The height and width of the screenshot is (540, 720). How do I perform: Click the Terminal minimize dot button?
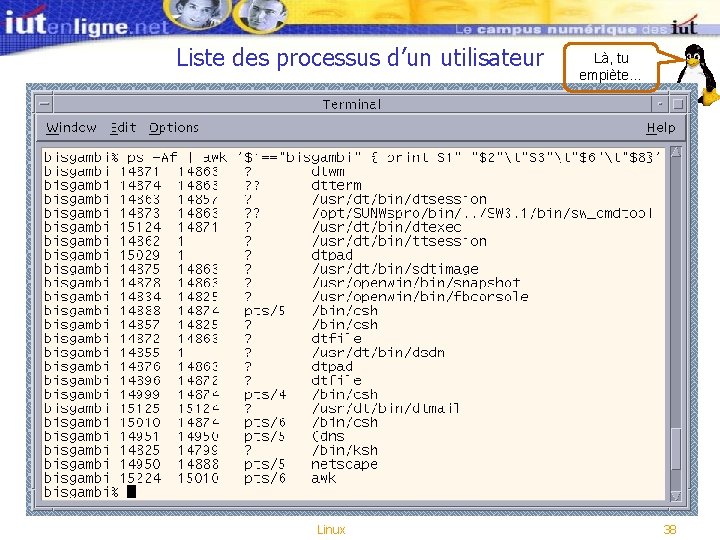[660, 104]
